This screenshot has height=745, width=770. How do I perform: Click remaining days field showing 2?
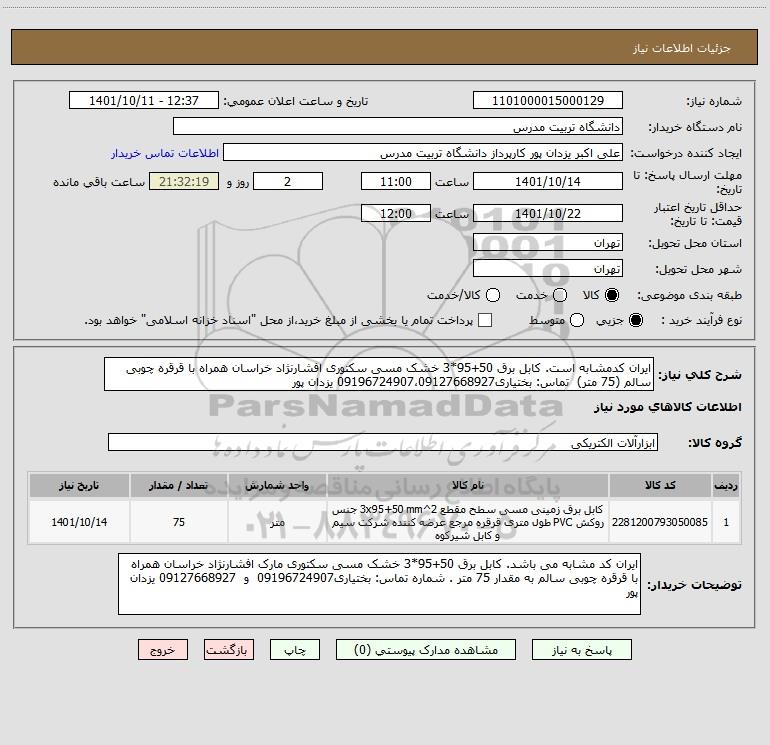tap(288, 181)
